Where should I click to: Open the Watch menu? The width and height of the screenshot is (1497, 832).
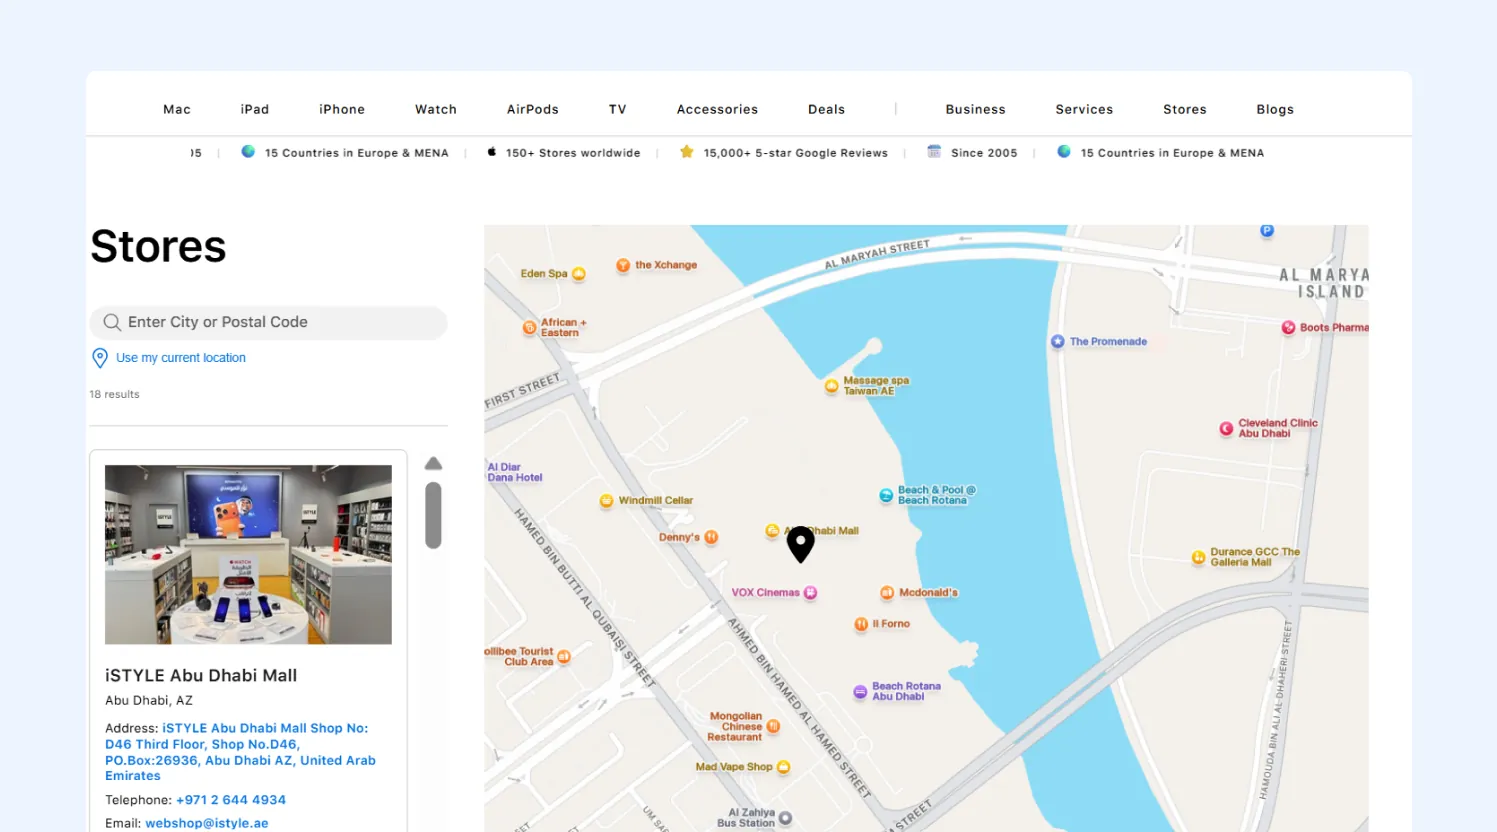436,110
